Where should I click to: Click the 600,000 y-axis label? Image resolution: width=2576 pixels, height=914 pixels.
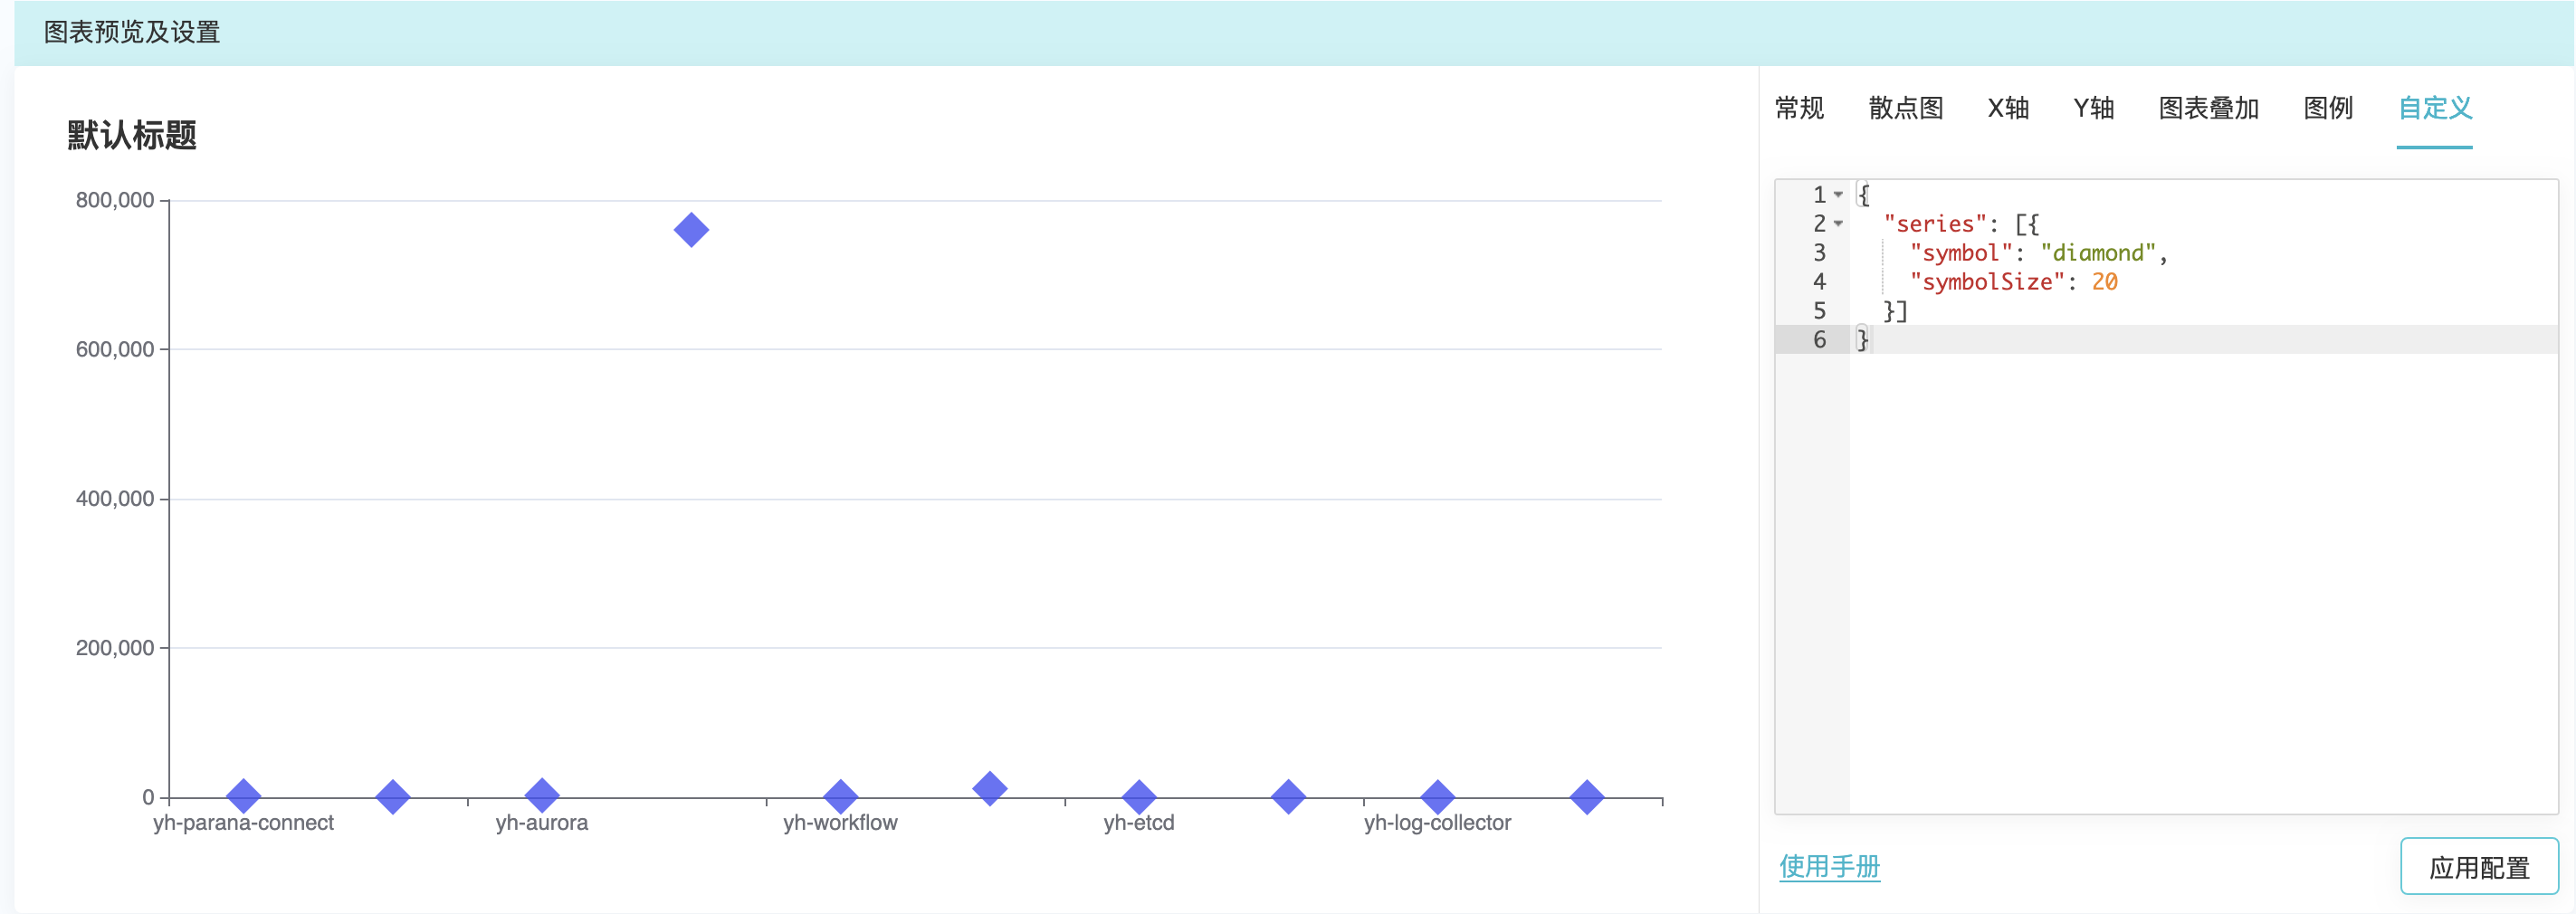pyautogui.click(x=115, y=349)
